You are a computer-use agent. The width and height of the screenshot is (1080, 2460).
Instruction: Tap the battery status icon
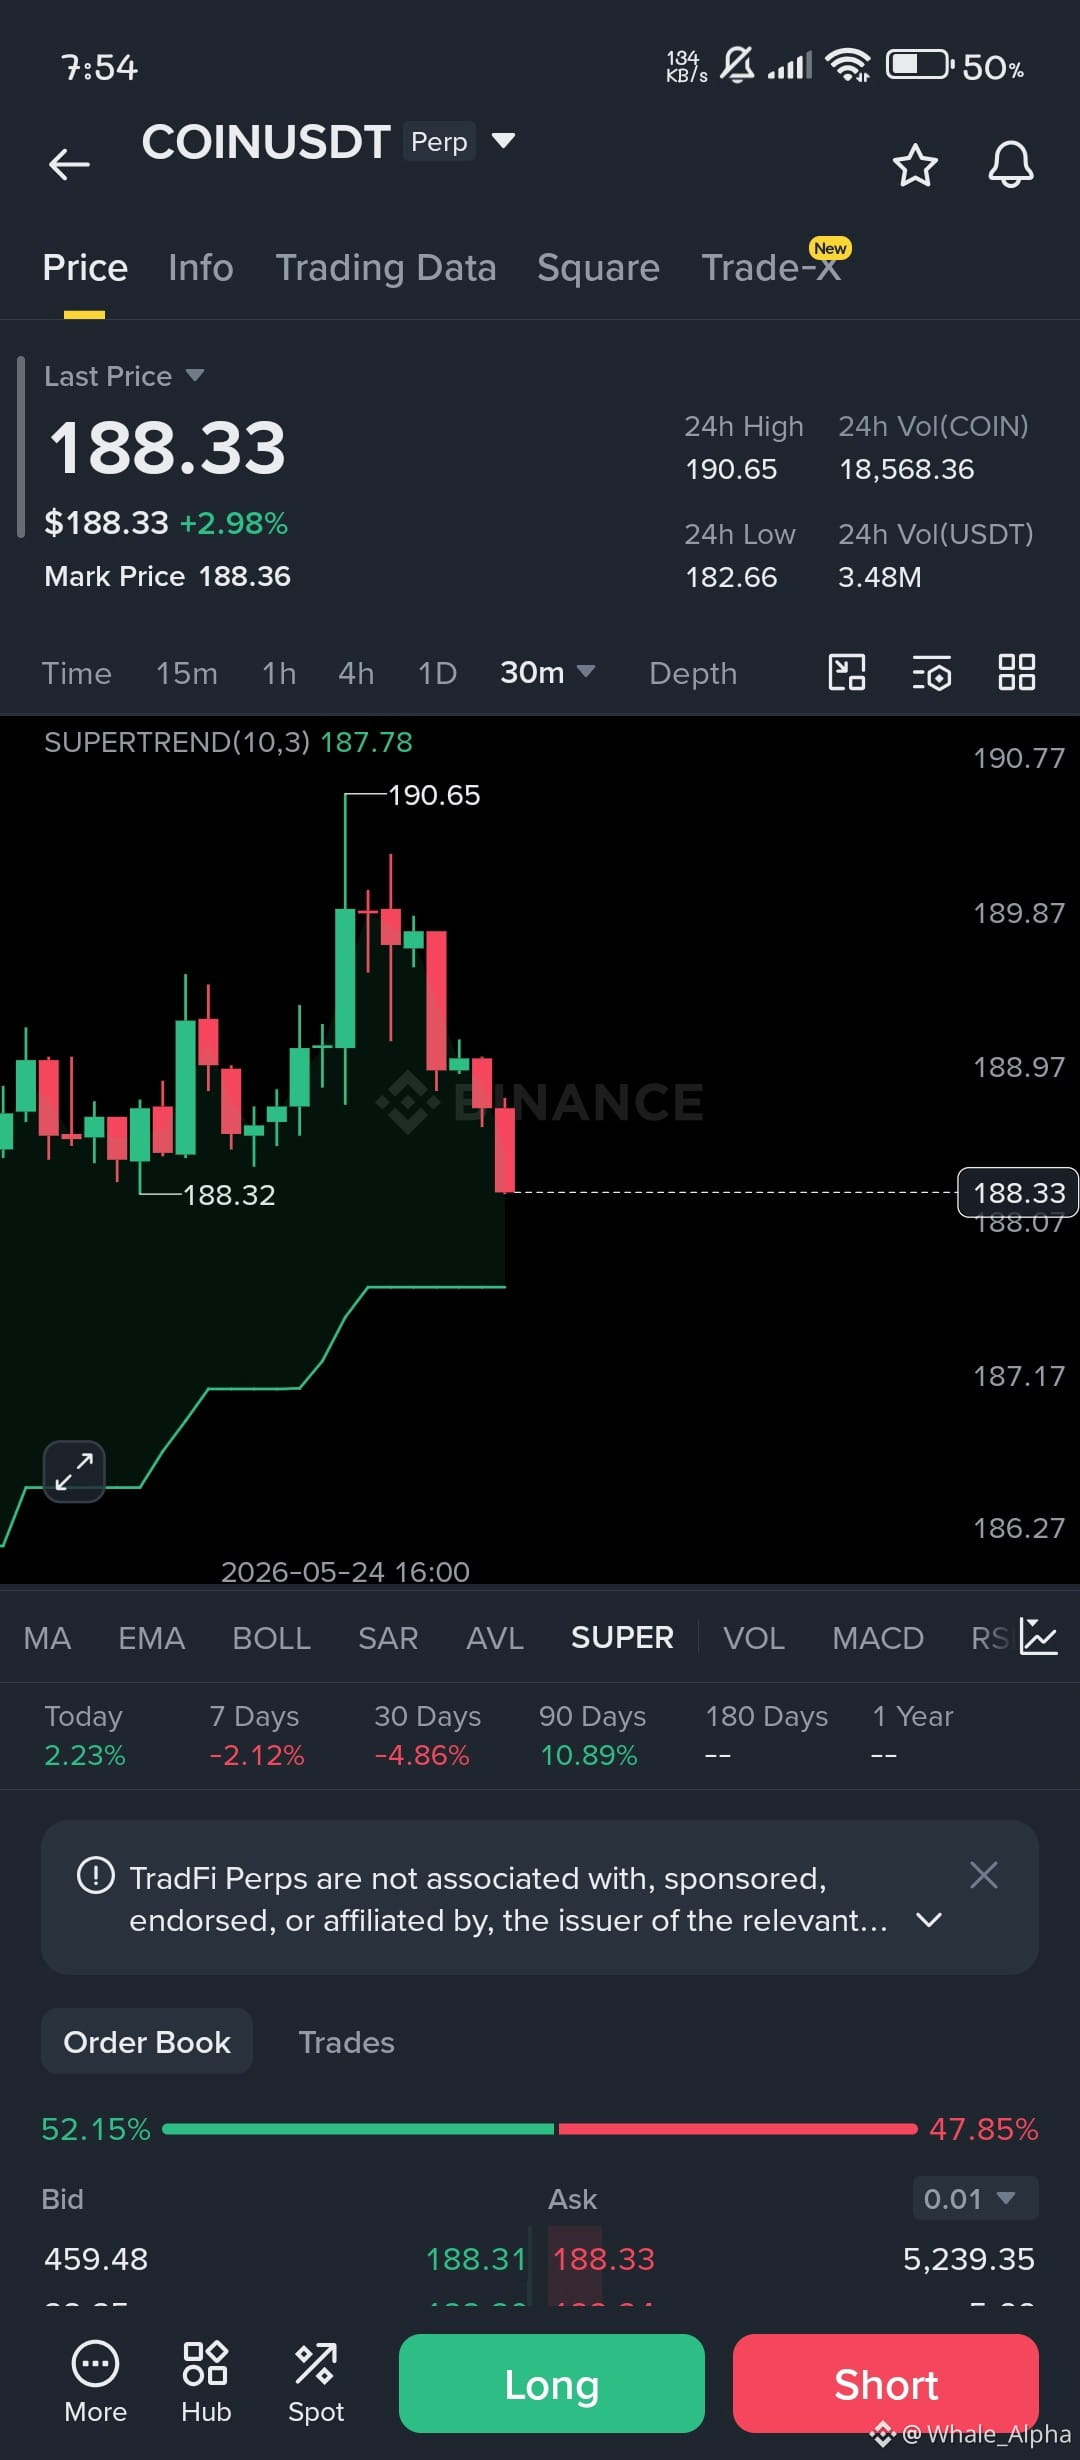919,65
